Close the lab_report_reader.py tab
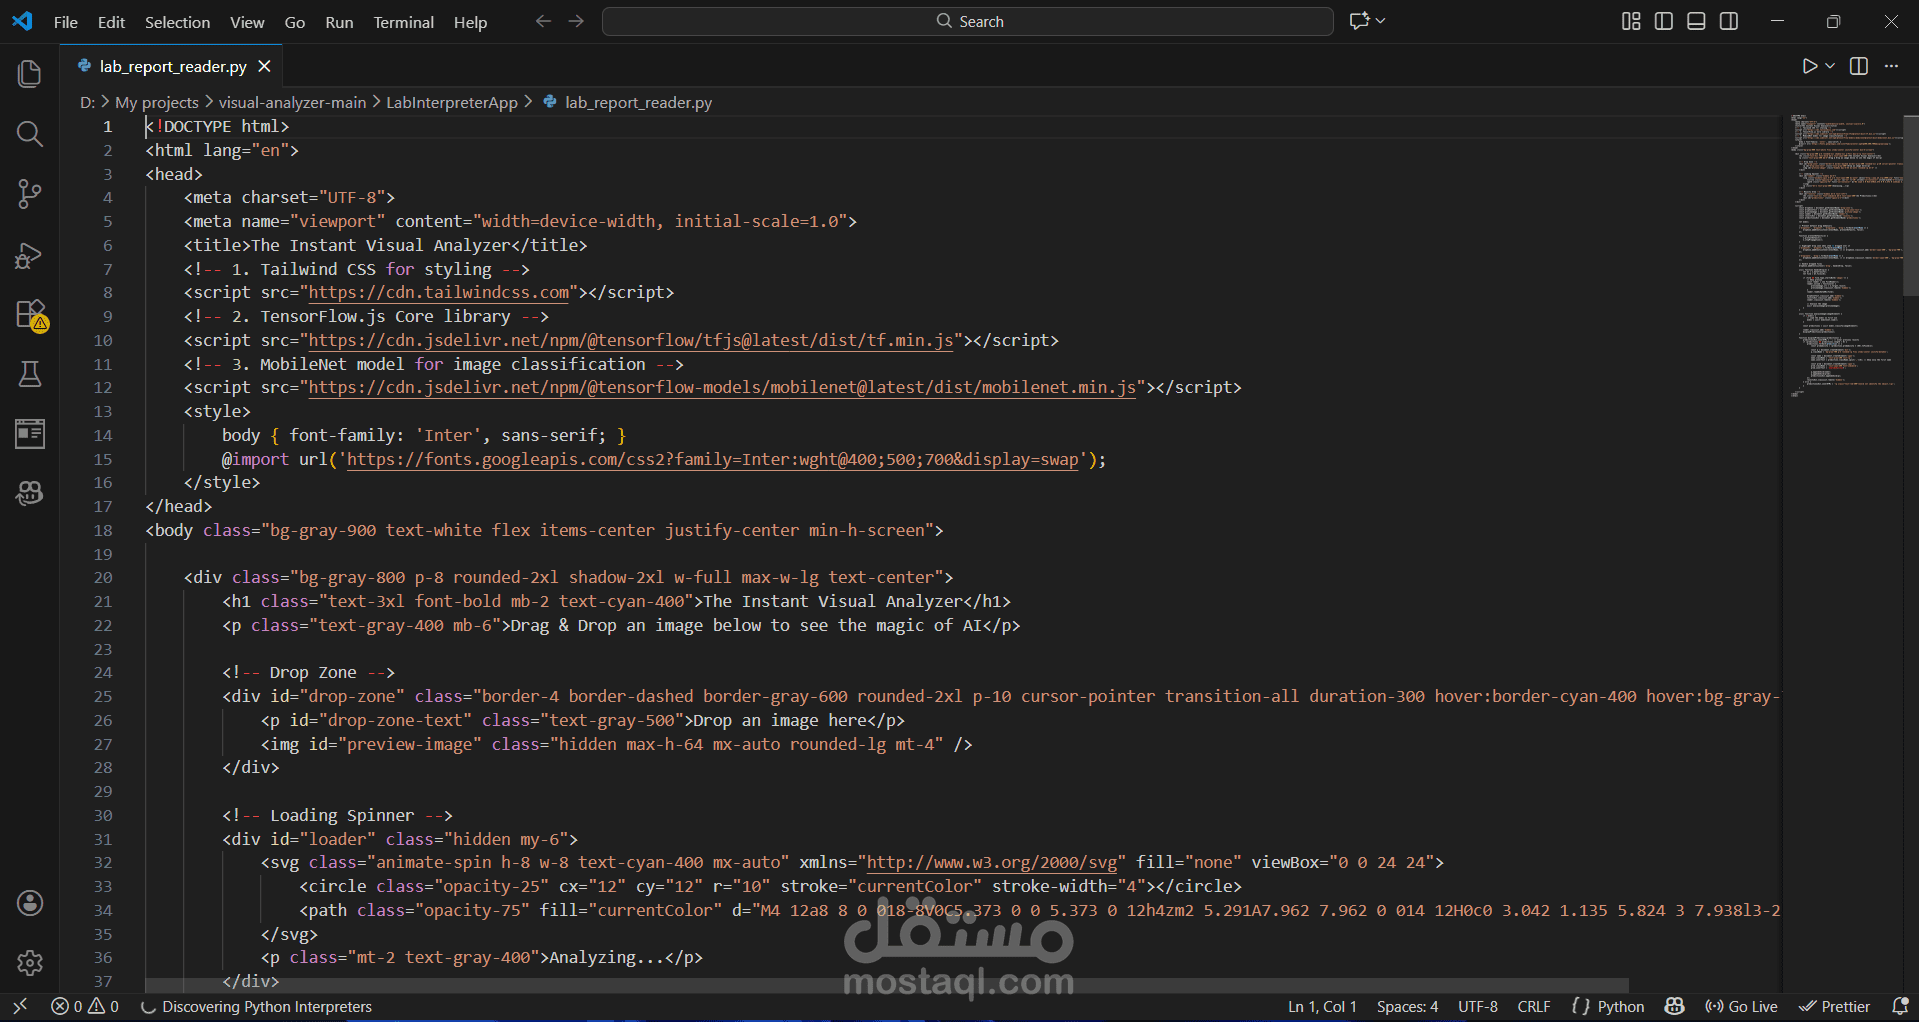Screen dimensions: 1919x1022 pyautogui.click(x=264, y=66)
